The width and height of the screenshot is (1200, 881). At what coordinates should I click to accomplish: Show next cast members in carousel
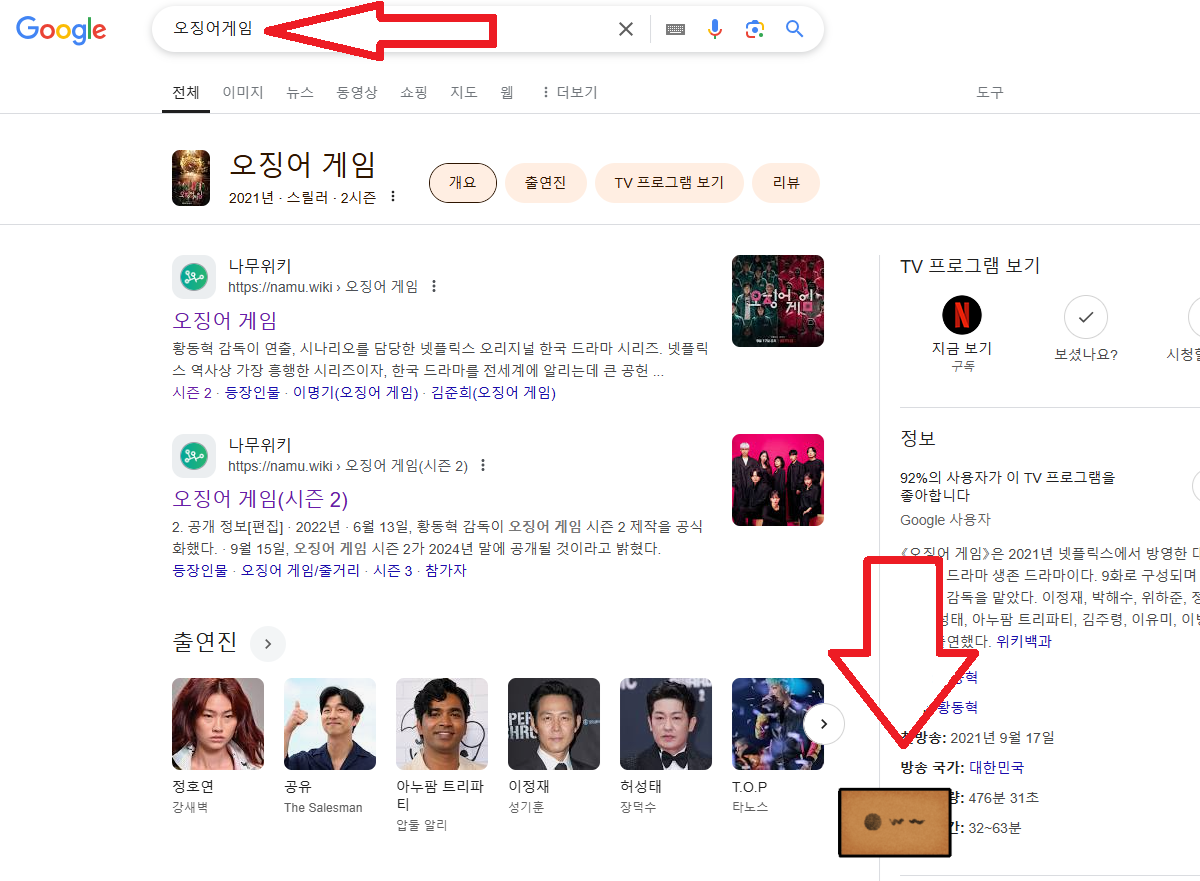coord(823,723)
